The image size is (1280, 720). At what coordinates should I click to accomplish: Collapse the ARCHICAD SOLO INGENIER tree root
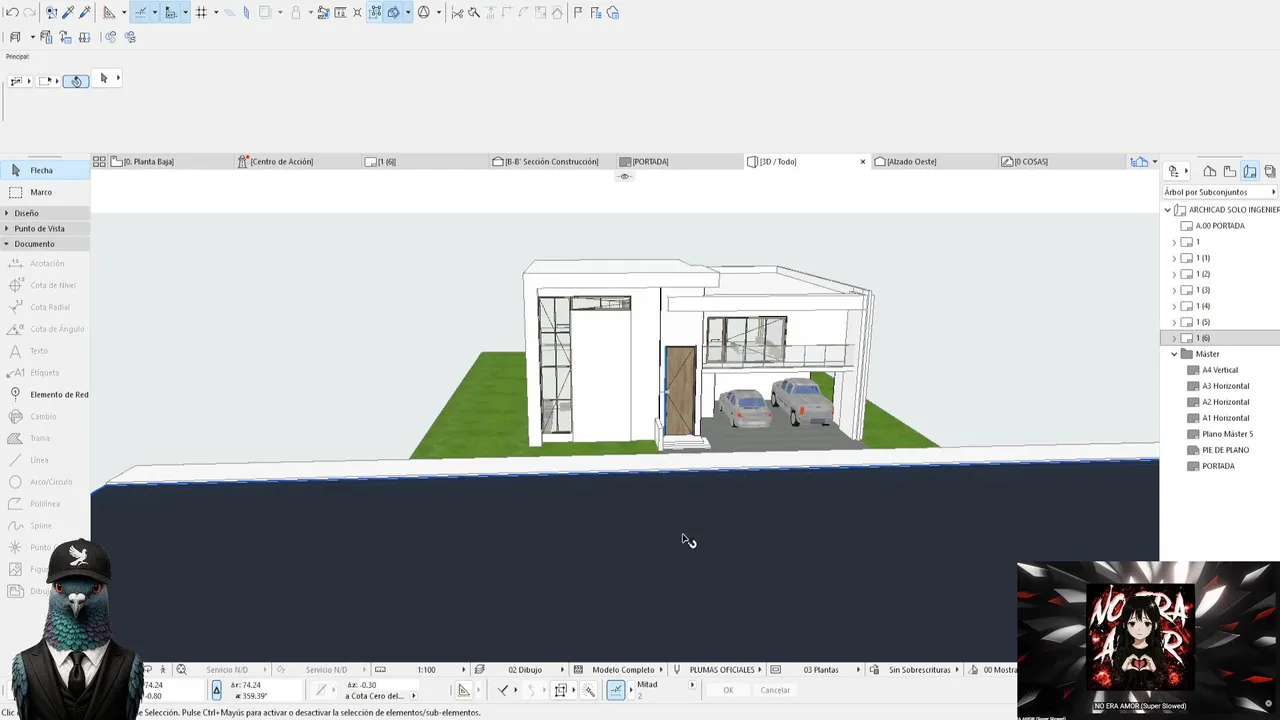[1167, 210]
